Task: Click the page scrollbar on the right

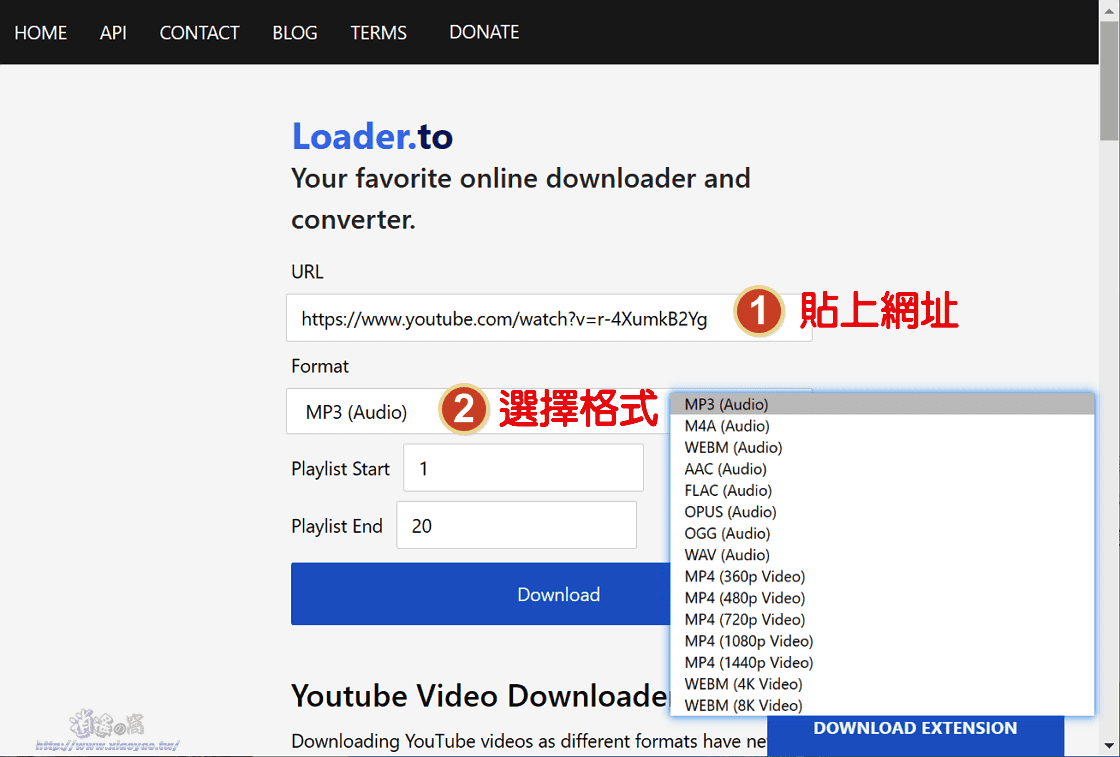Action: point(1109,100)
